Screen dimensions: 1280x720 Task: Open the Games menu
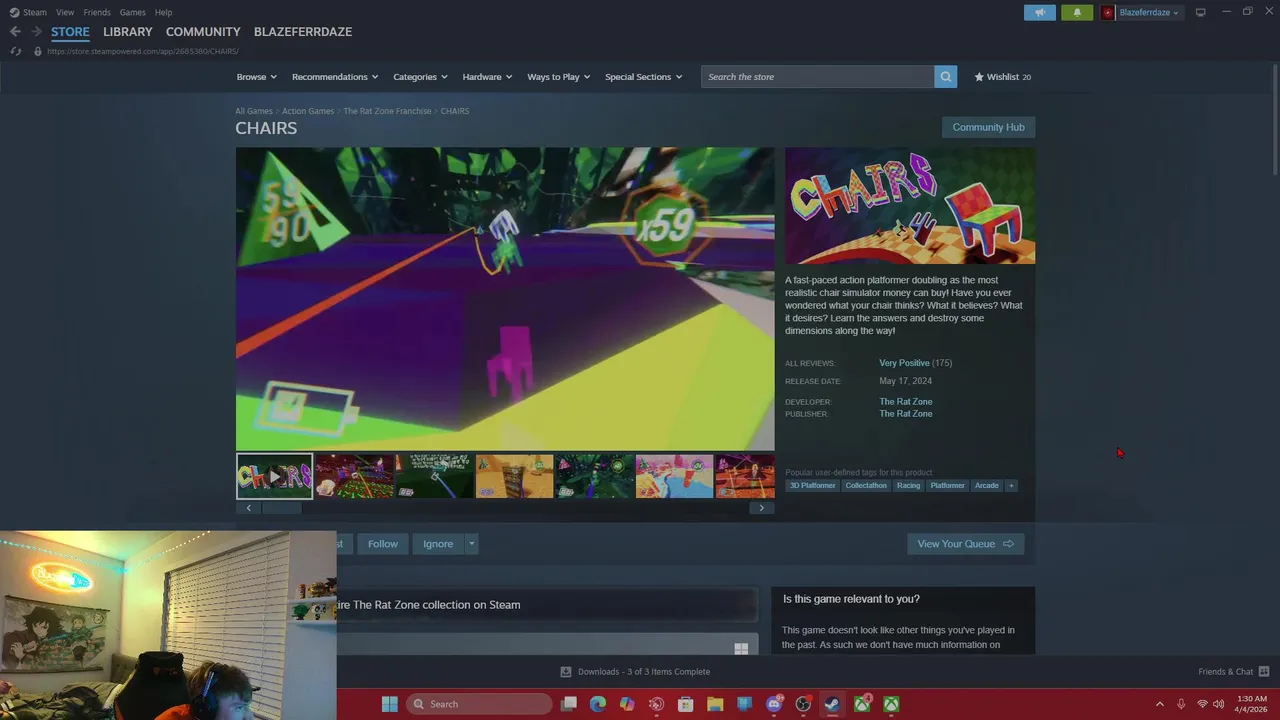click(x=133, y=12)
